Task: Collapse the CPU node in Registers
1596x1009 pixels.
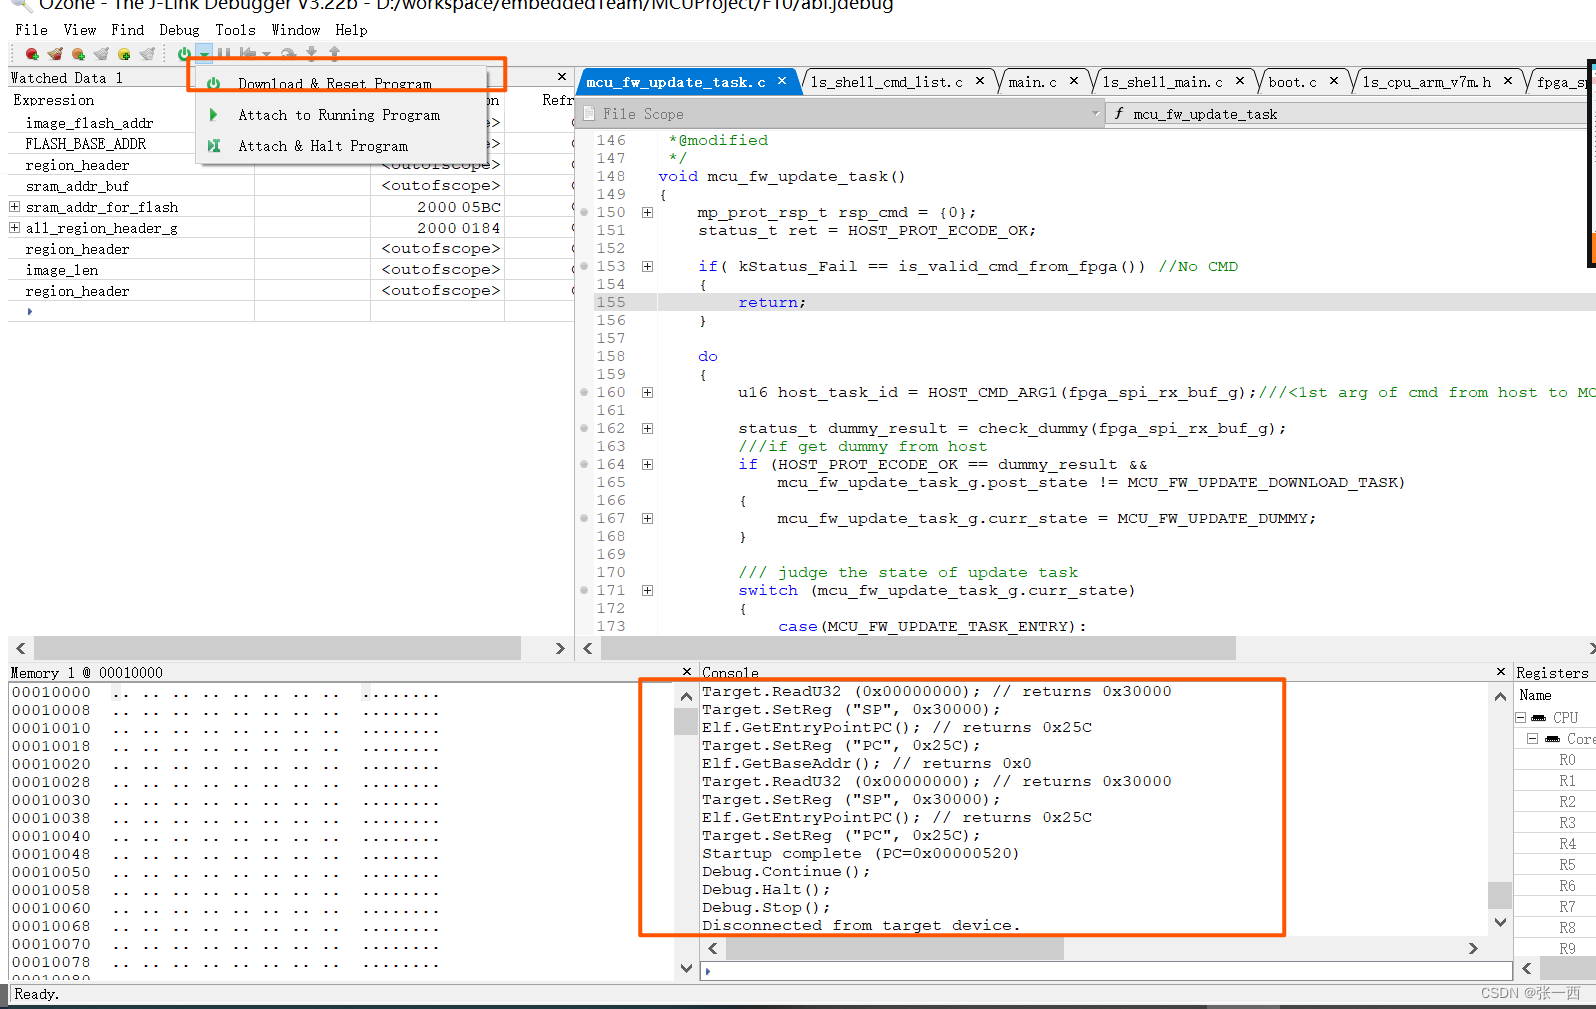Action: point(1520,718)
